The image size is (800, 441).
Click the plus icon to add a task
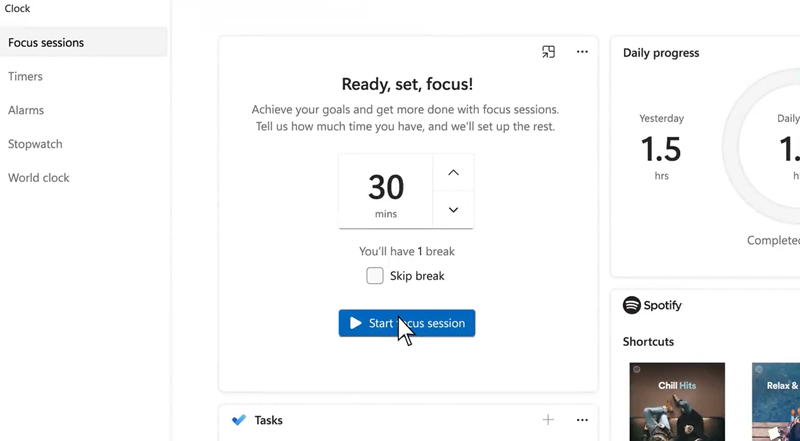(x=548, y=420)
